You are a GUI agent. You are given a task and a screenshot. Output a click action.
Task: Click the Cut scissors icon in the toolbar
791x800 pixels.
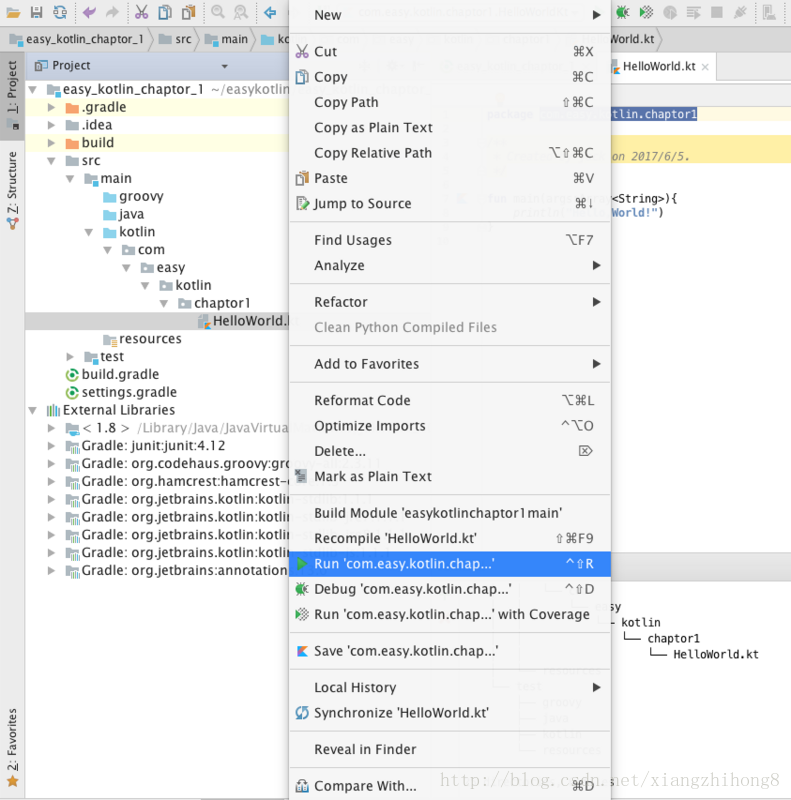pos(141,12)
